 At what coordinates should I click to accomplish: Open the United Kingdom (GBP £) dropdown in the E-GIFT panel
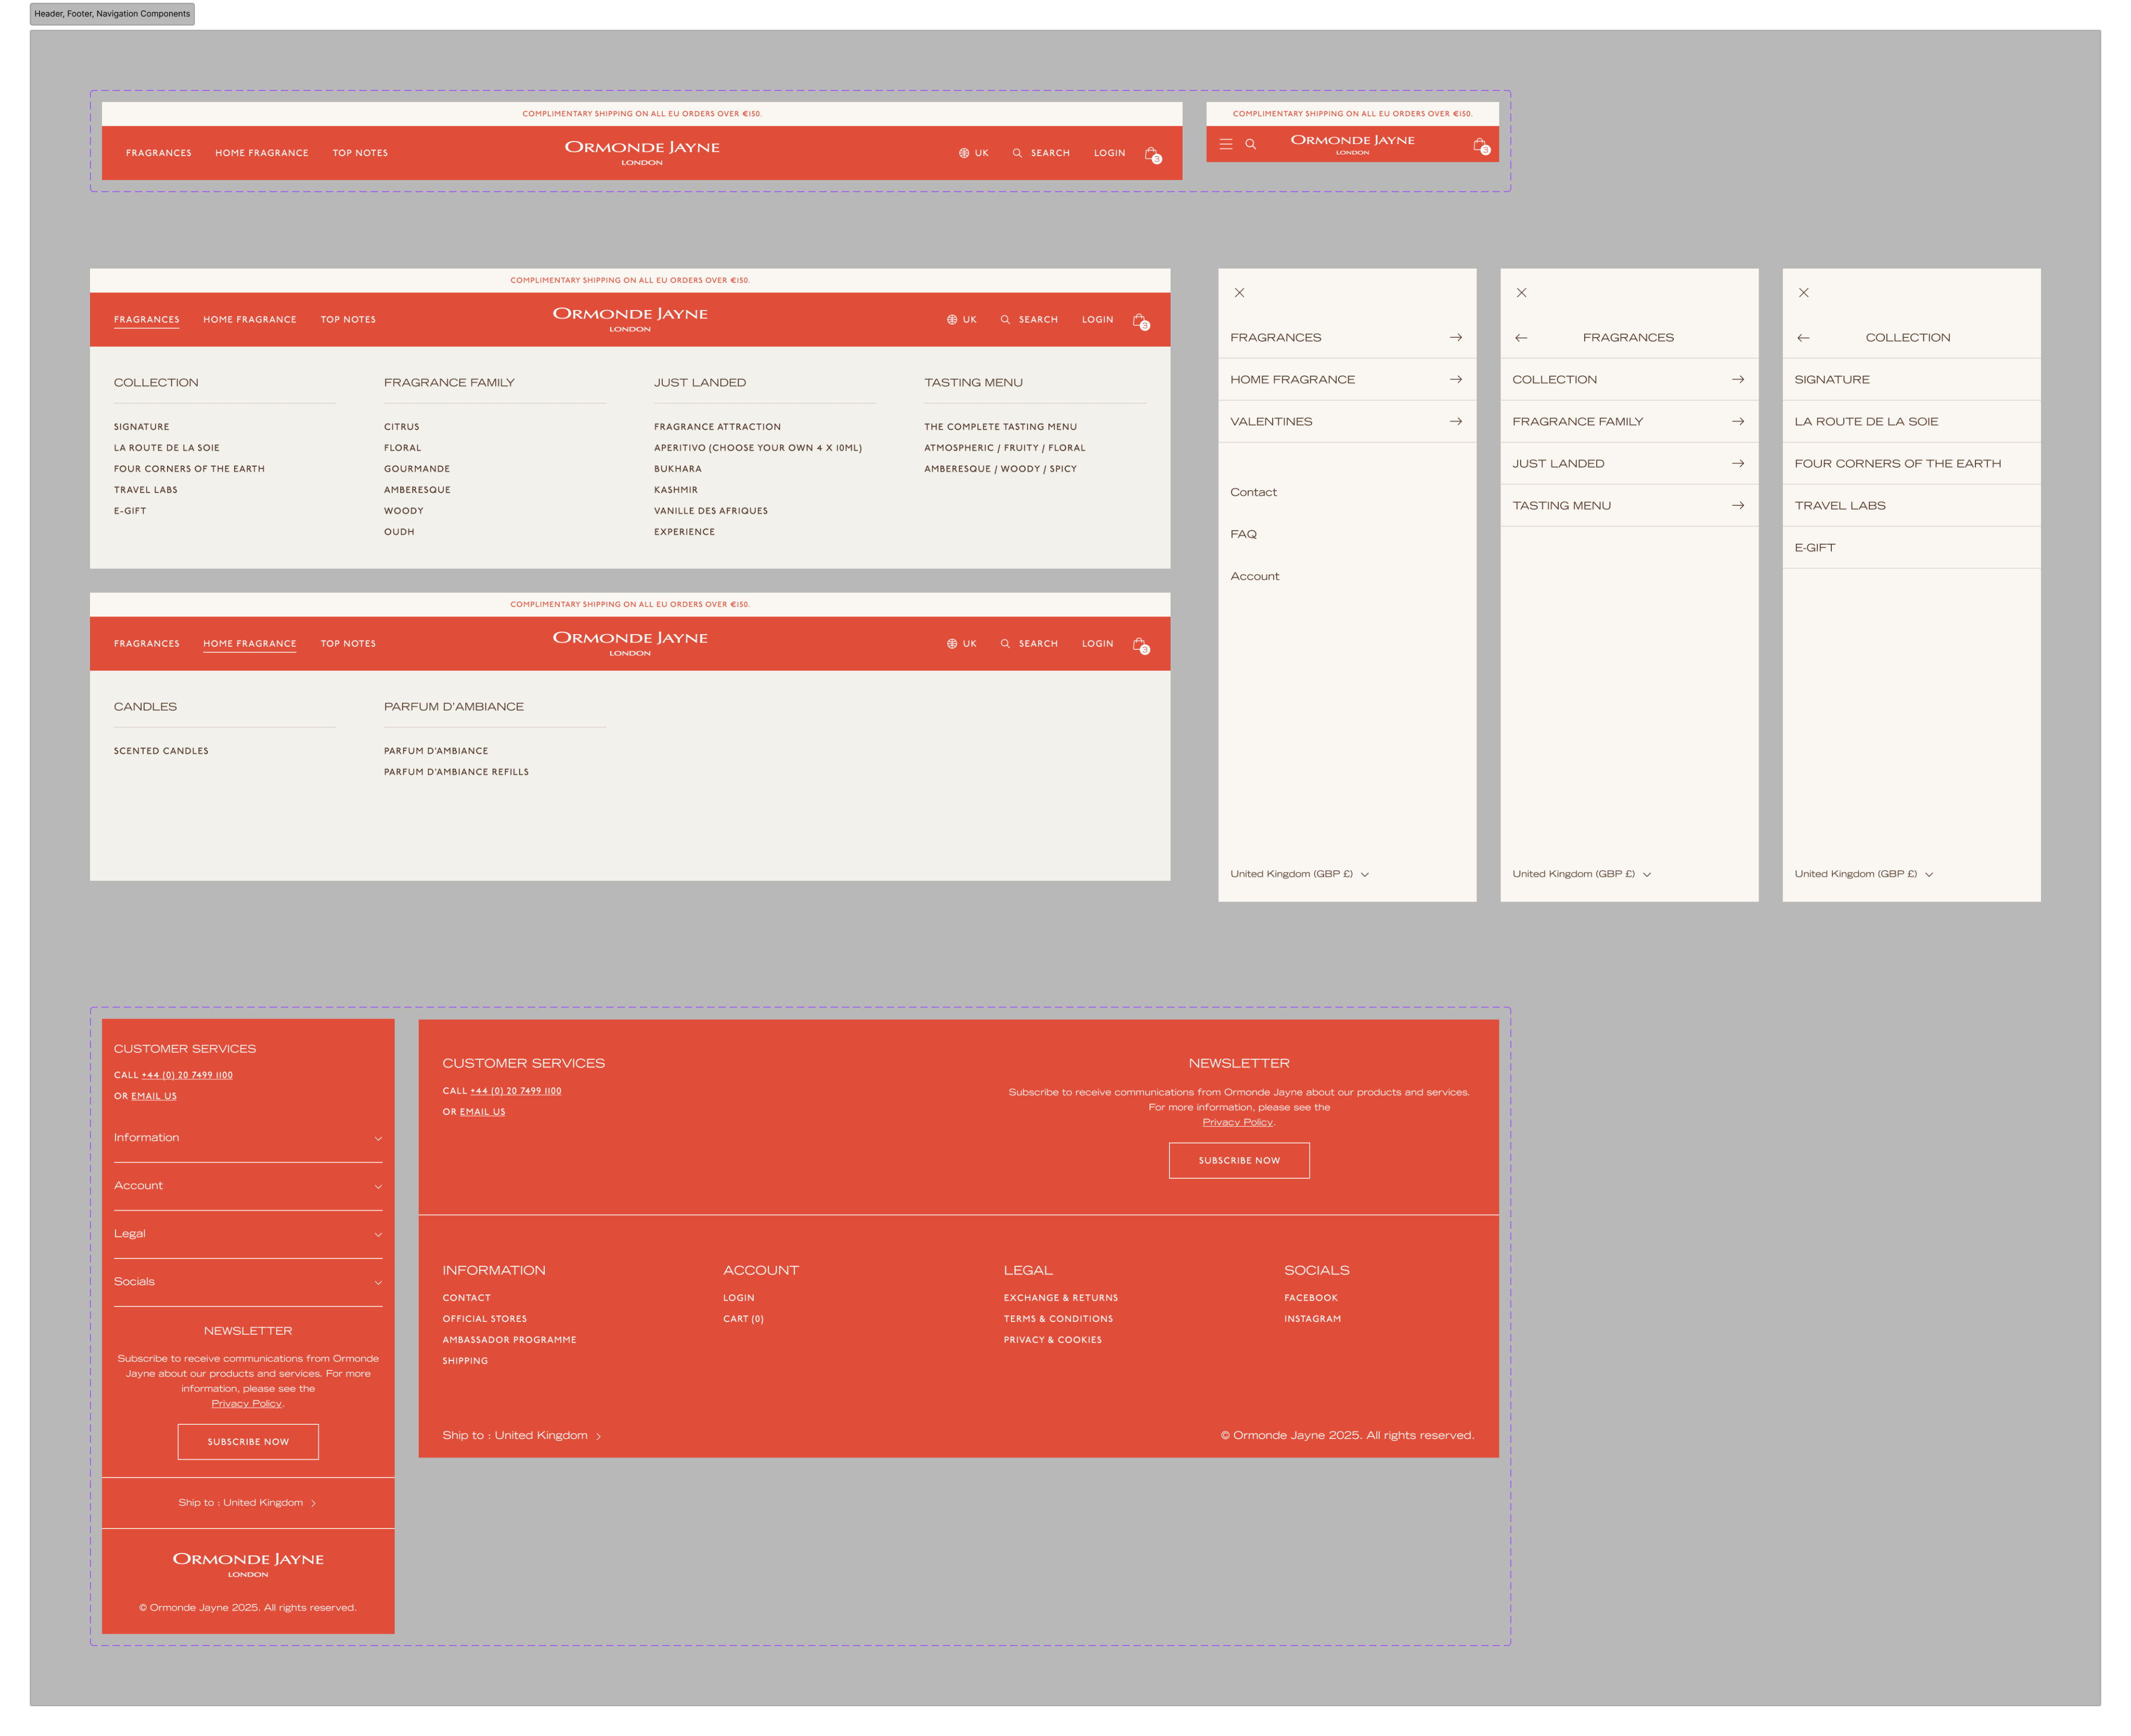tap(1863, 874)
